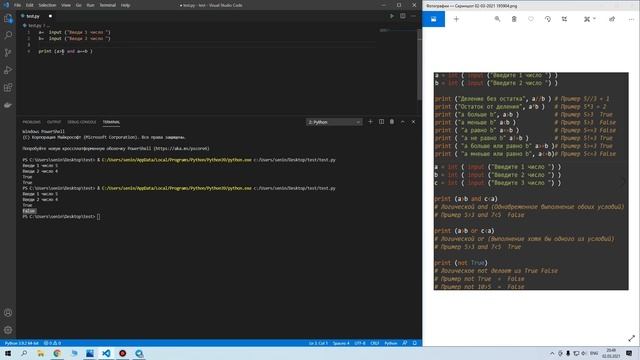Rotate the image in Photos
640x360 pixels.
click(x=548, y=19)
